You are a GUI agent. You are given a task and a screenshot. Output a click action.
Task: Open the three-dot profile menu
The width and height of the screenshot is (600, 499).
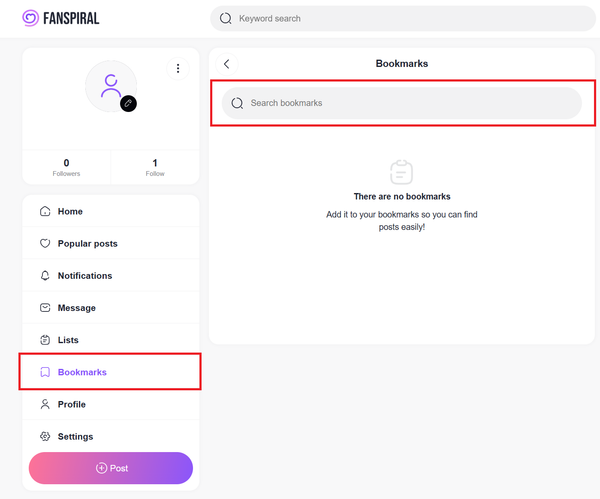tap(178, 69)
